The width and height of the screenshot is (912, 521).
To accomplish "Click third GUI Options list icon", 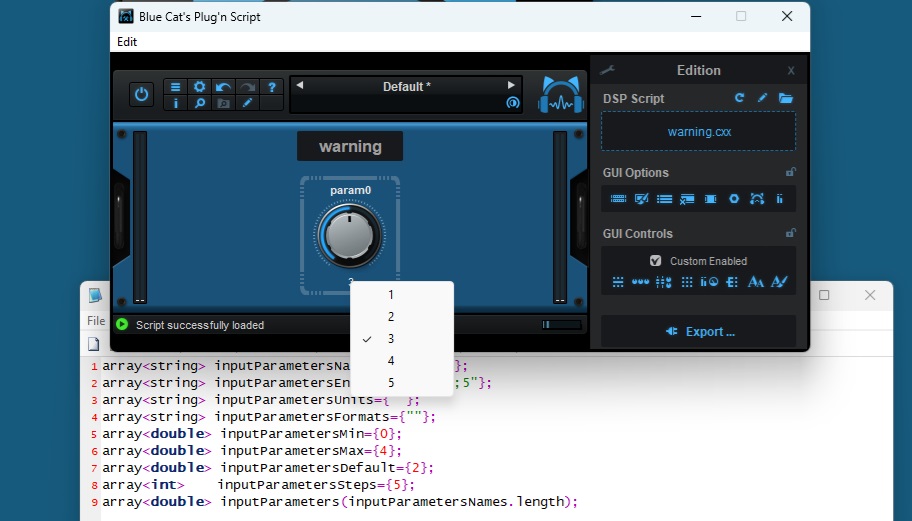I will click(x=664, y=199).
